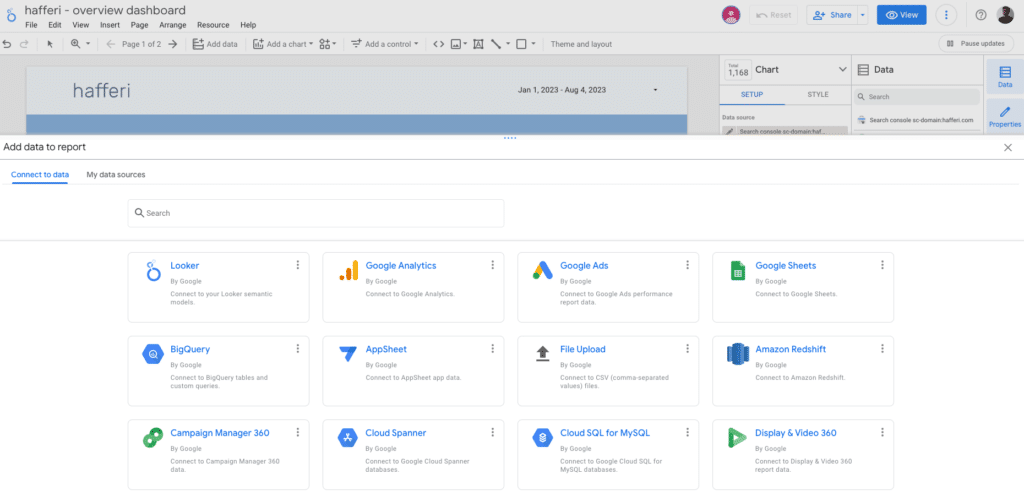Open the File menu
The width and height of the screenshot is (1024, 496).
pos(31,25)
